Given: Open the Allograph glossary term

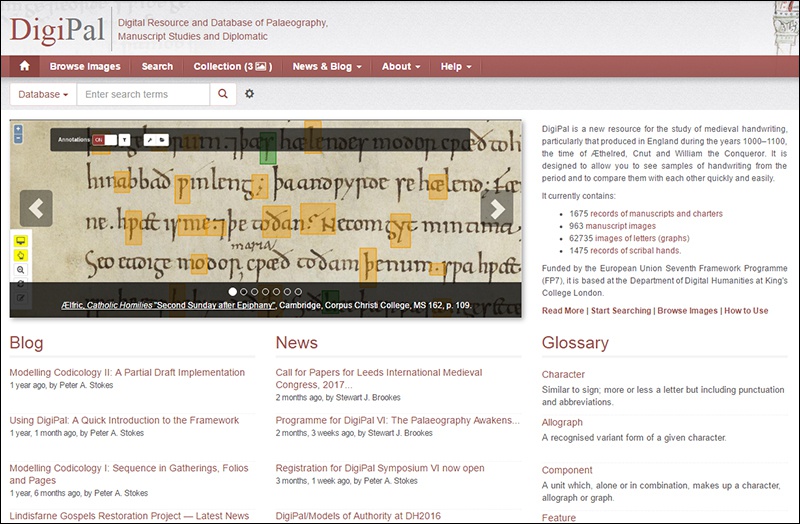Looking at the screenshot, I should [562, 422].
